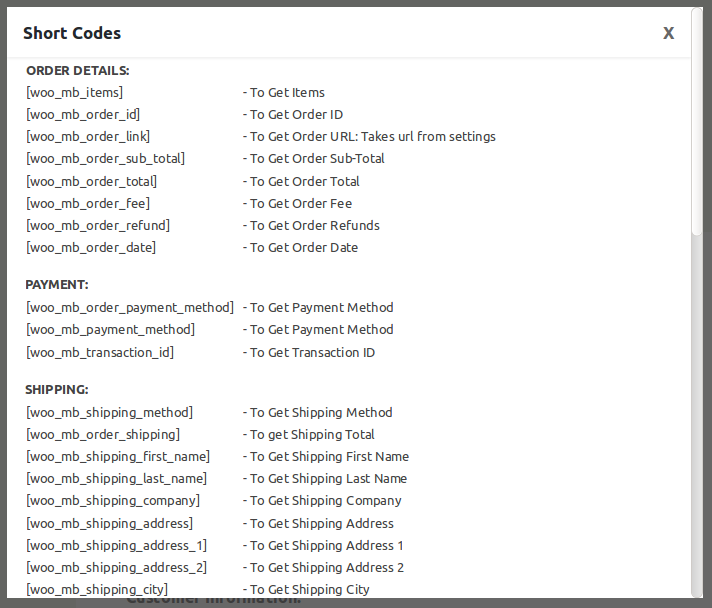Select the [woo_mb_payment_method] short code
The width and height of the screenshot is (712, 608).
coord(110,329)
